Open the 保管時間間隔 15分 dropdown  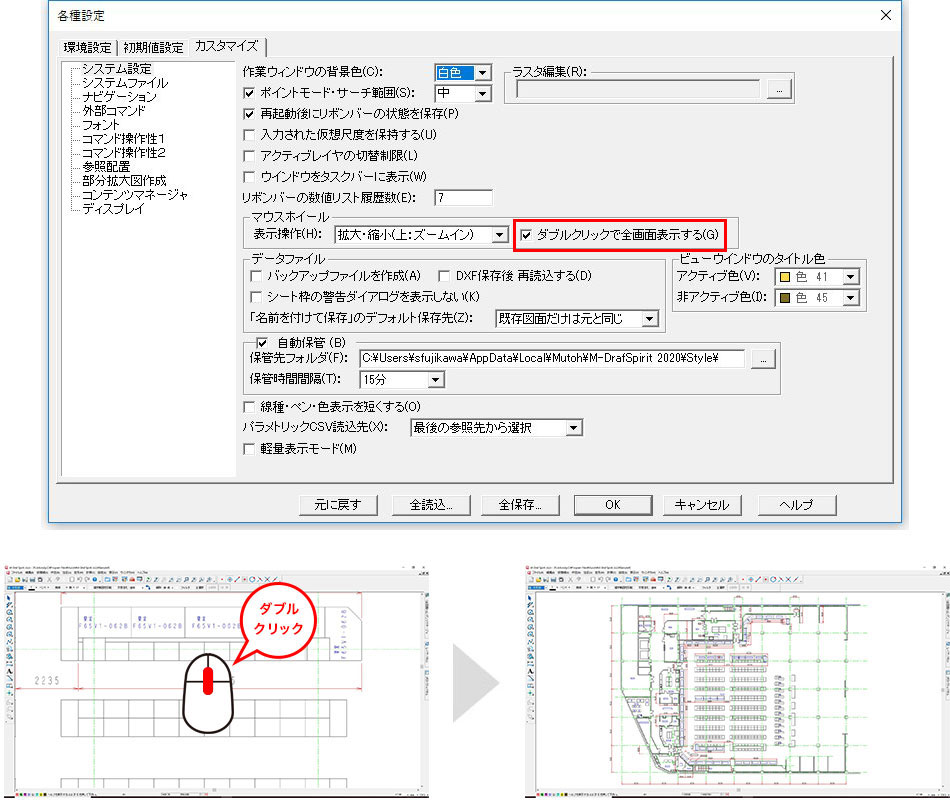tap(435, 380)
